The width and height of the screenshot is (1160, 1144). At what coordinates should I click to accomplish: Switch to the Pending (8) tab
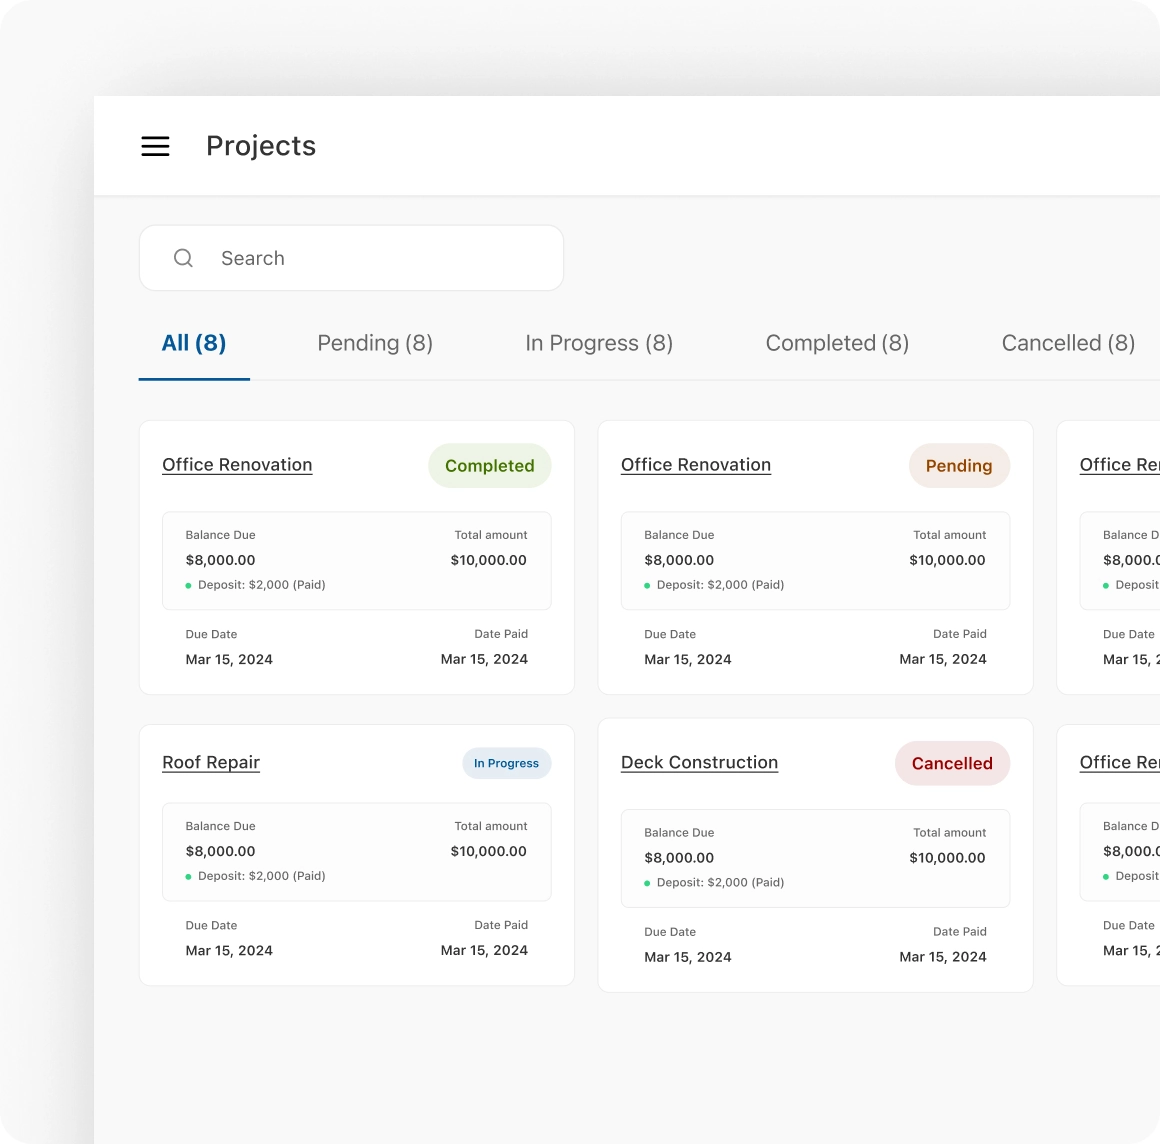(x=375, y=343)
